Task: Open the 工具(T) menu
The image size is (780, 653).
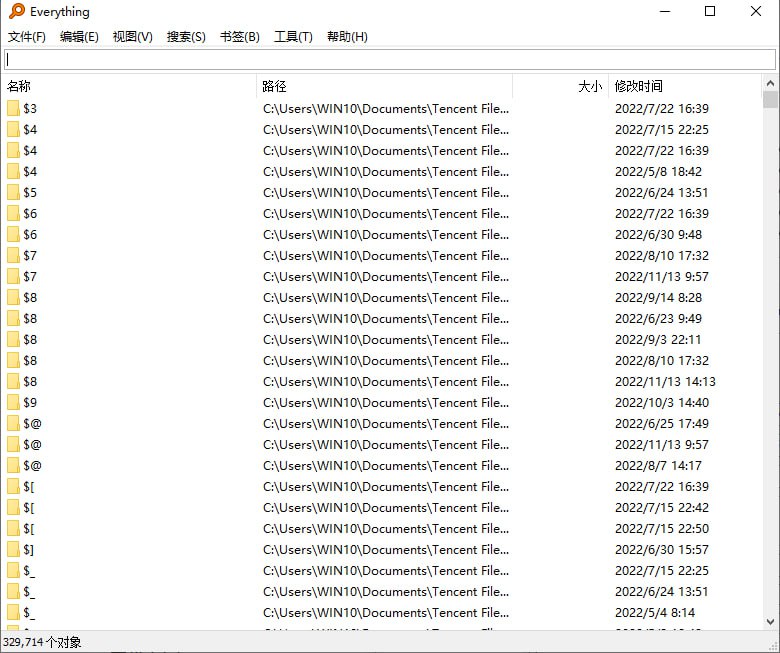Action: click(293, 37)
